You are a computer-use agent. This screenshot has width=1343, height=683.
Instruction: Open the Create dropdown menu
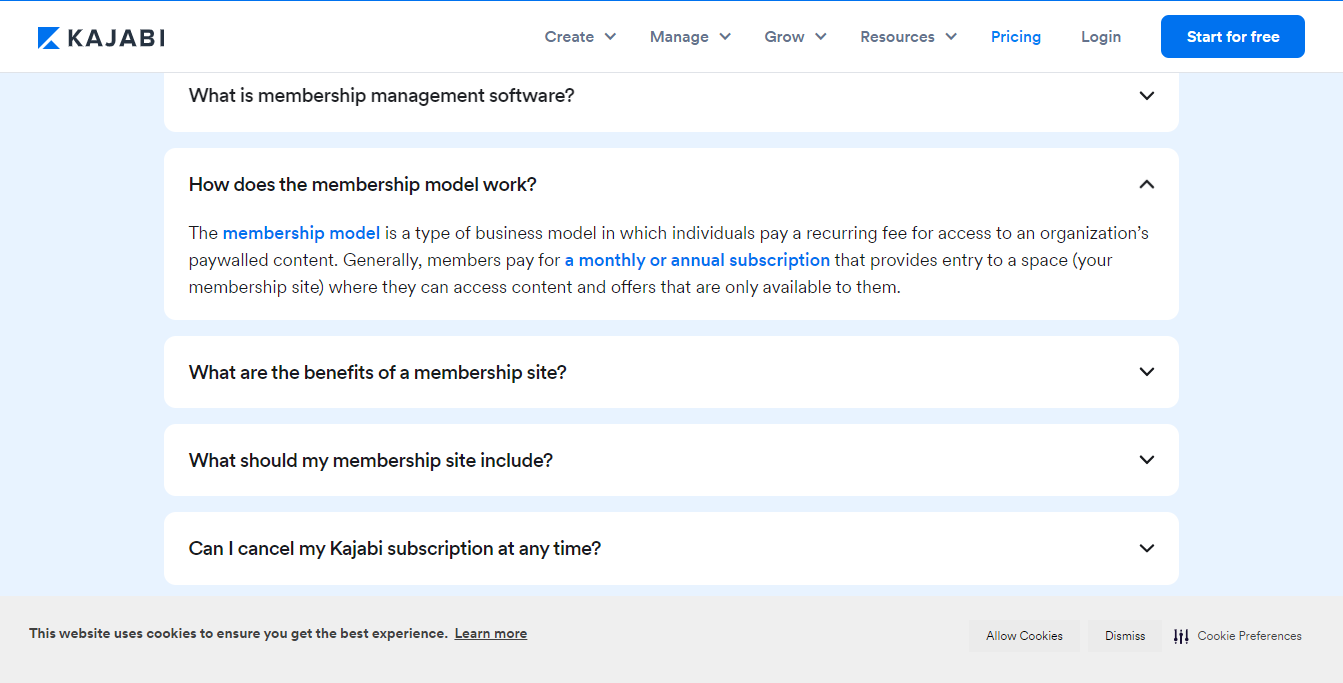point(570,37)
